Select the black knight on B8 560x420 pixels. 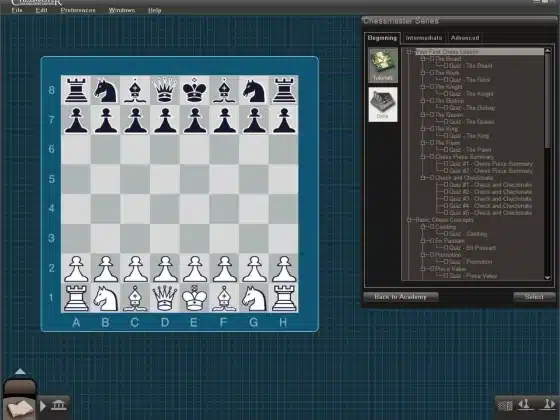(x=106, y=90)
